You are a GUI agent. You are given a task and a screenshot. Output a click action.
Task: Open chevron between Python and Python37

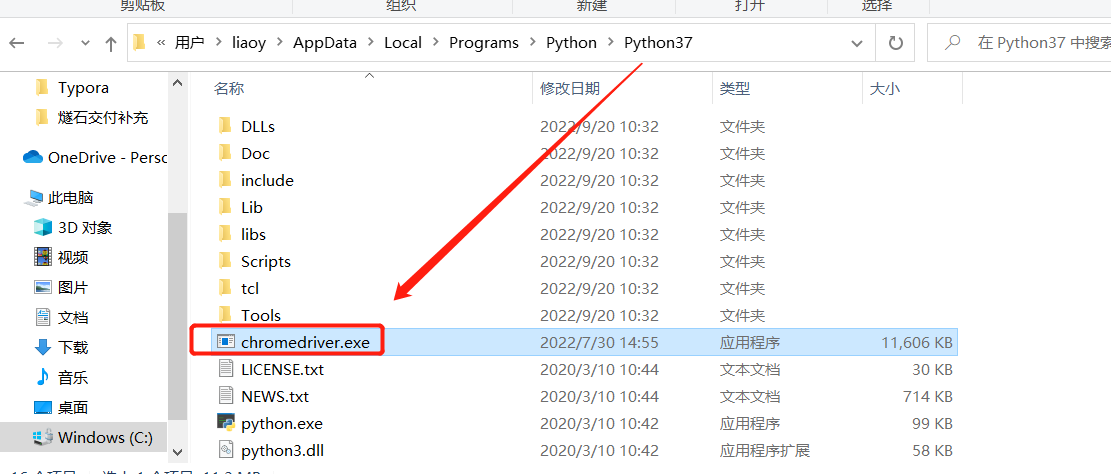tap(610, 43)
